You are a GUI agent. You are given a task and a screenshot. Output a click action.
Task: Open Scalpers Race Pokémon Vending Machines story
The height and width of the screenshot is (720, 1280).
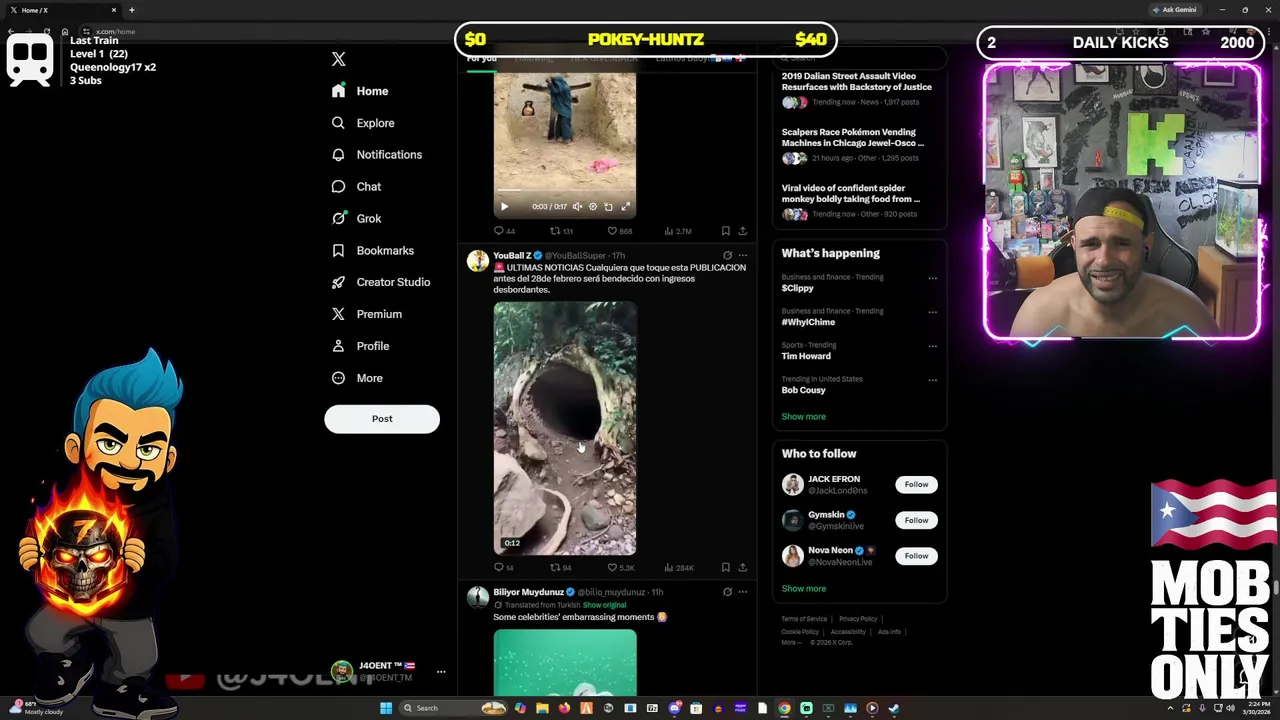tap(860, 145)
